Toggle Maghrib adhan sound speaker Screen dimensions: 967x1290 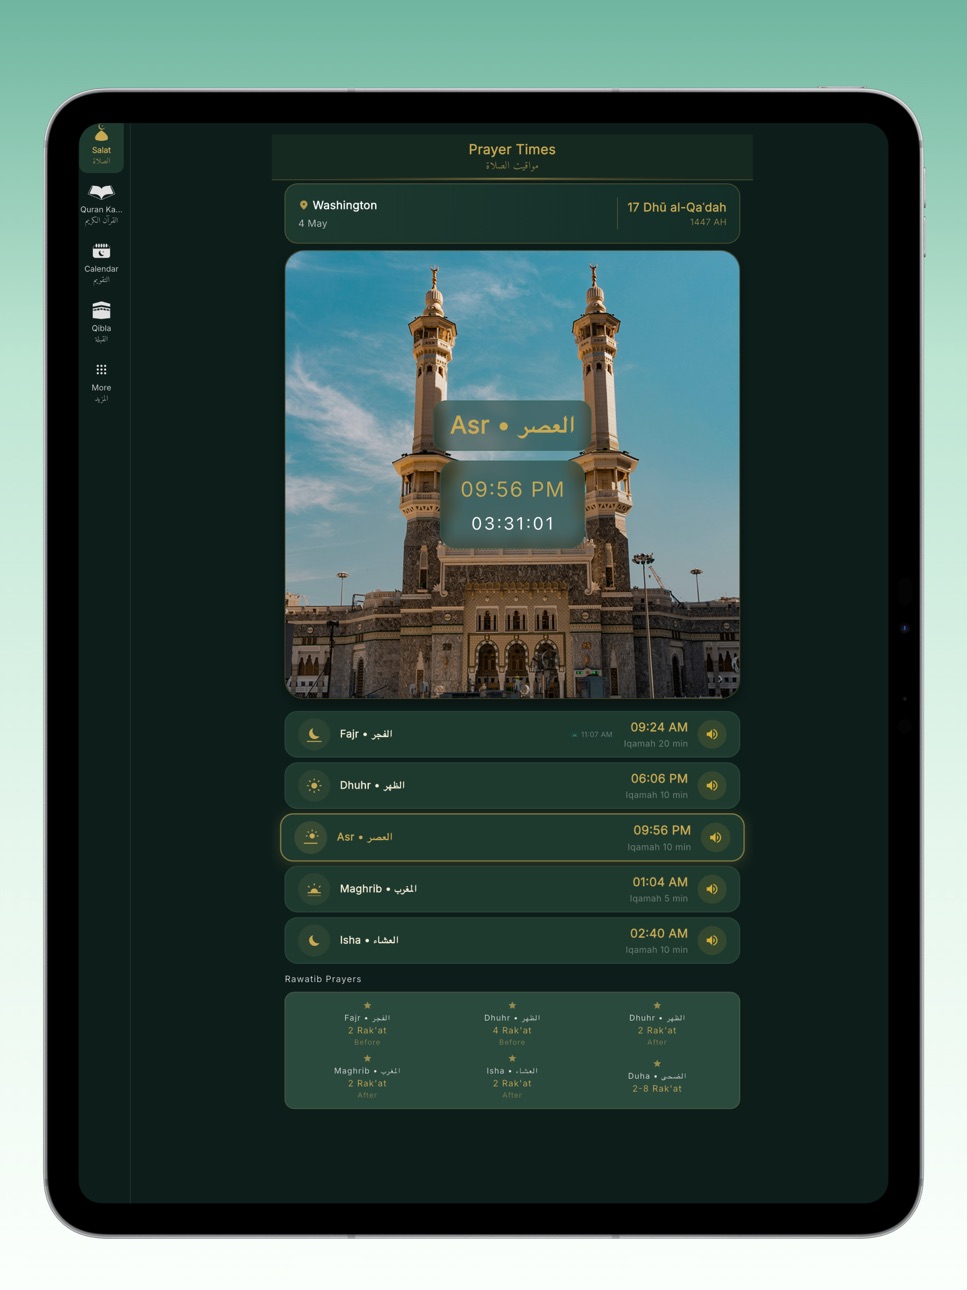pyautogui.click(x=712, y=889)
